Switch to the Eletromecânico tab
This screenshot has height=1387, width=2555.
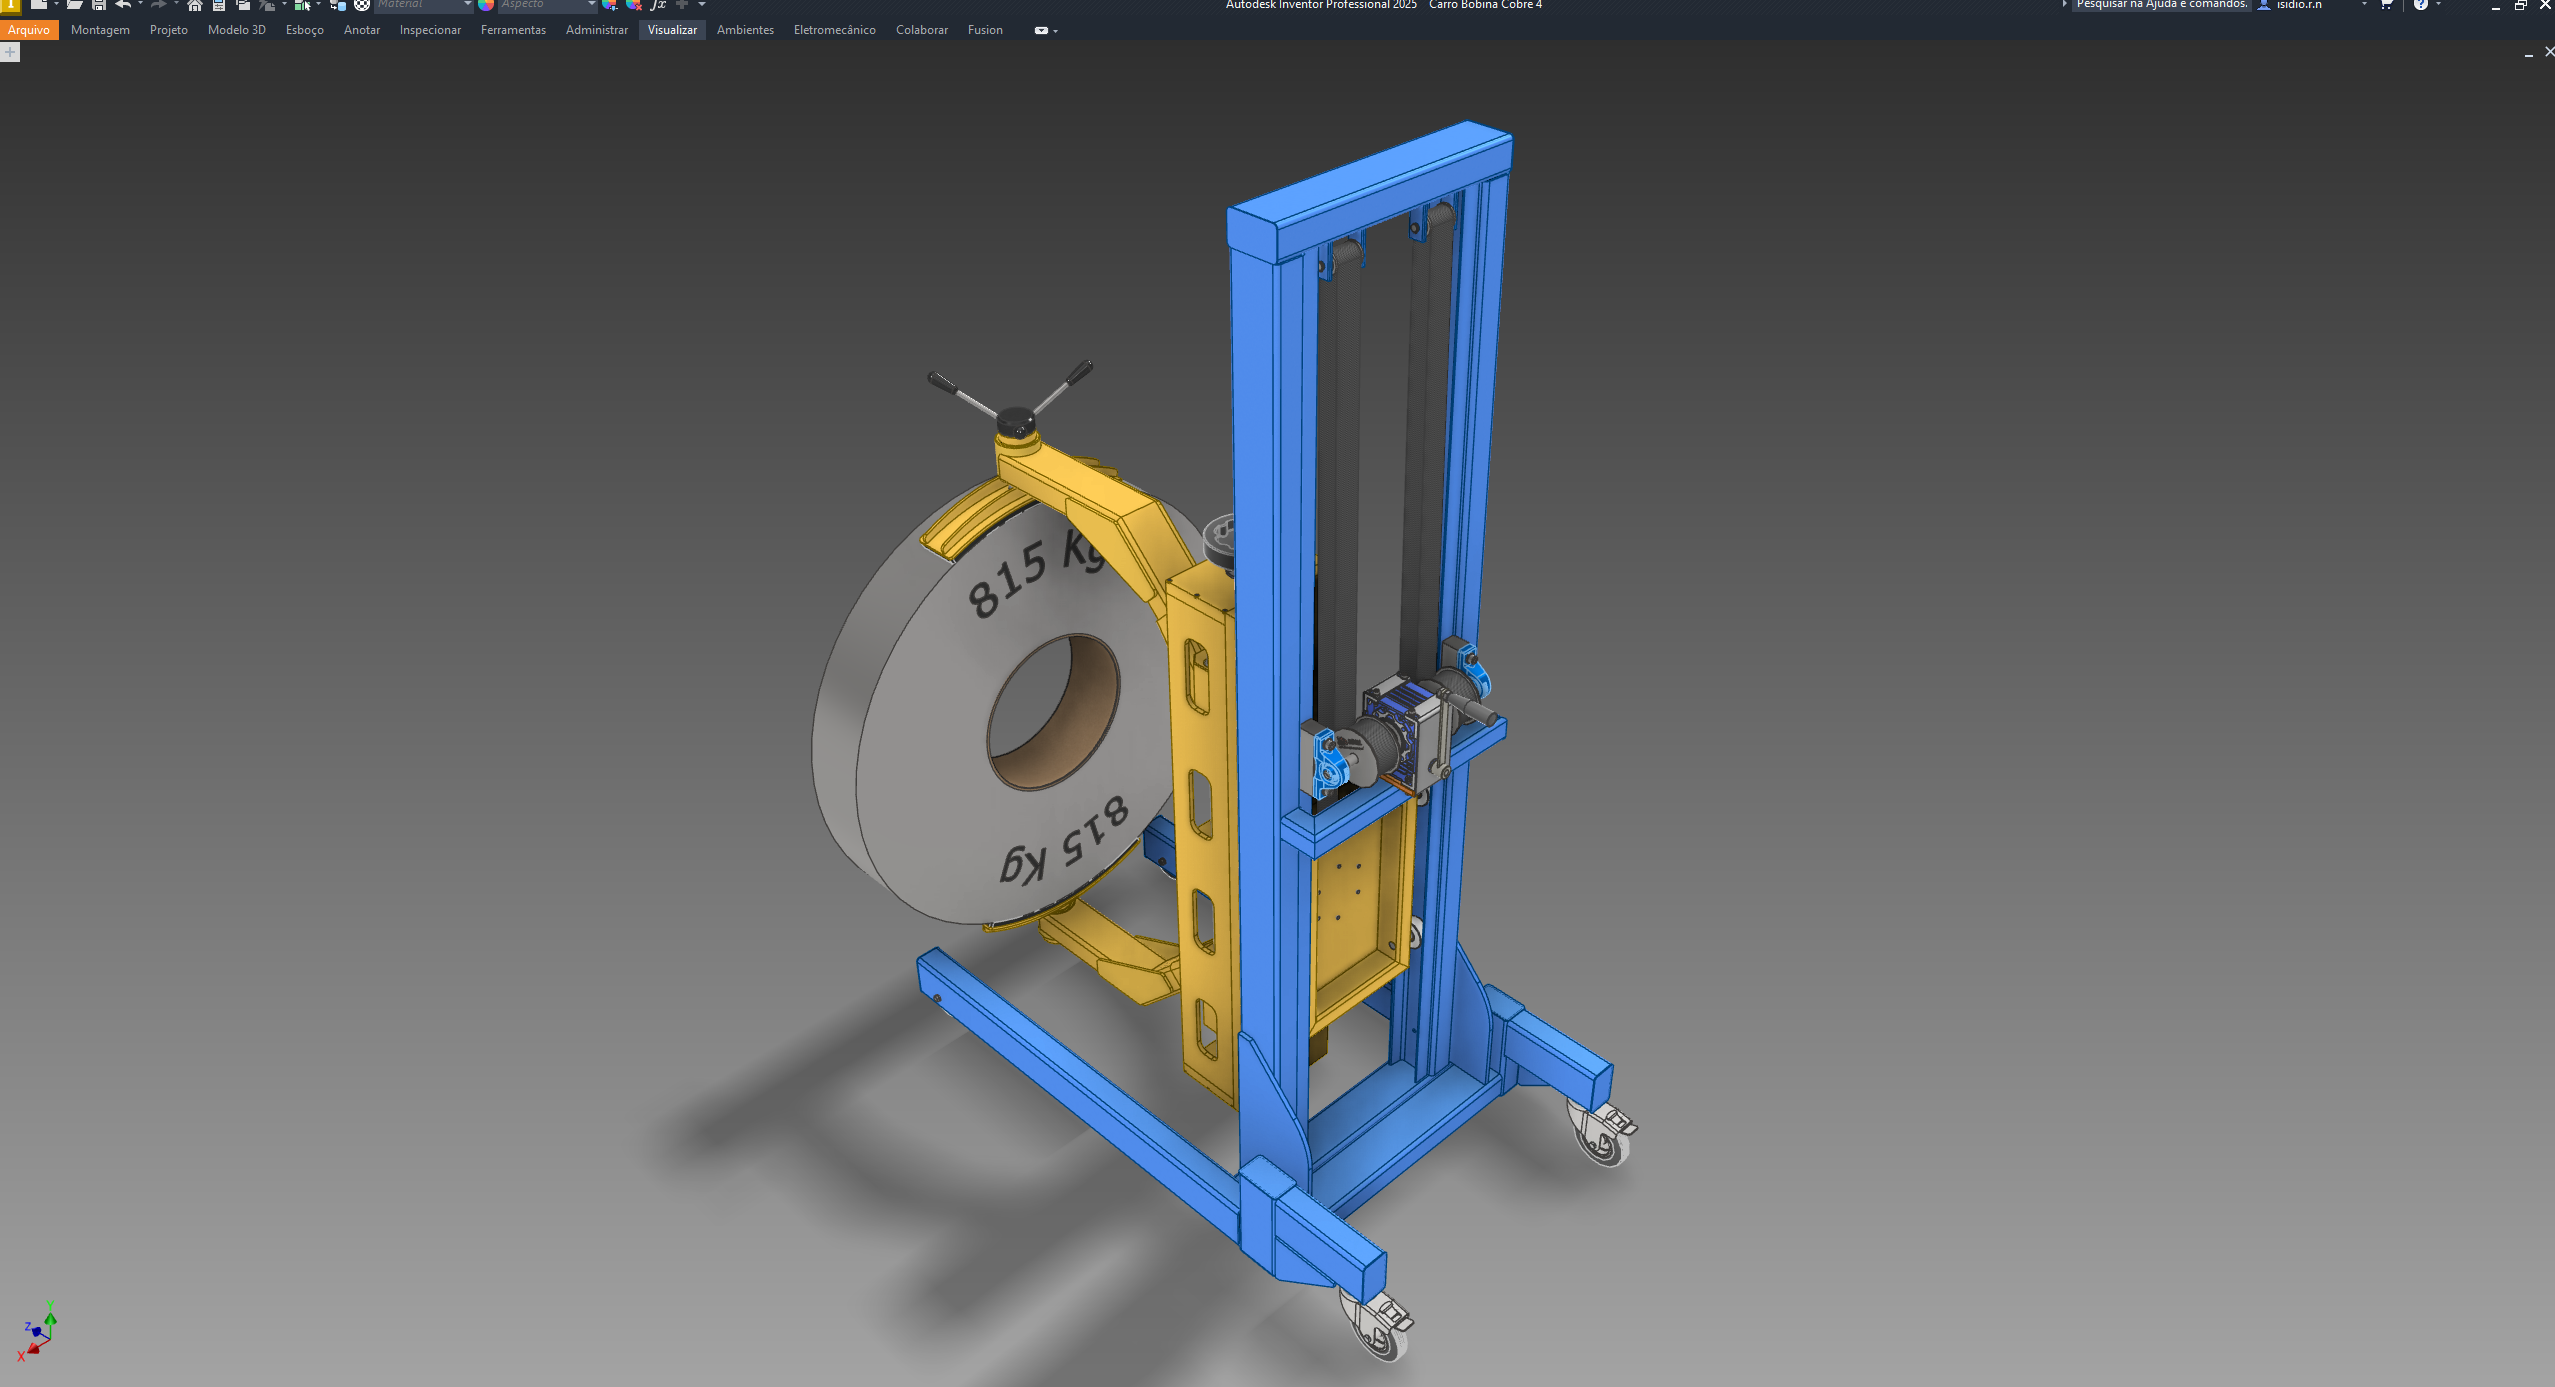point(835,30)
